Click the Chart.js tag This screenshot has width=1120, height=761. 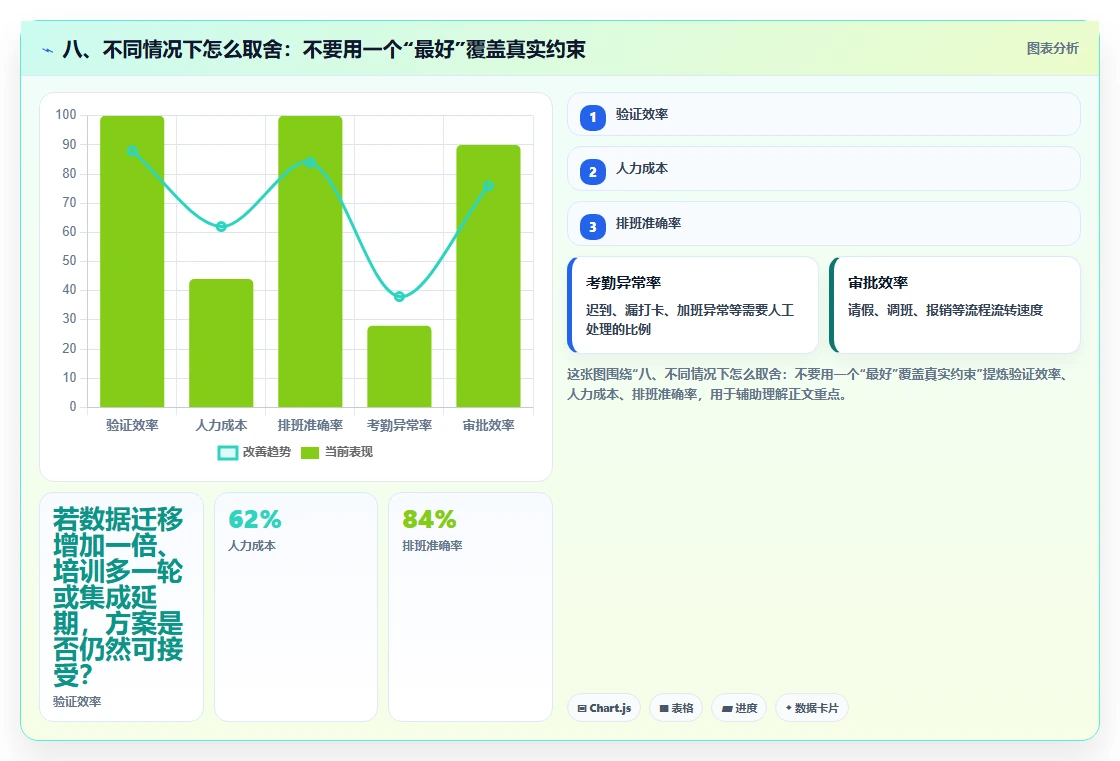(604, 708)
